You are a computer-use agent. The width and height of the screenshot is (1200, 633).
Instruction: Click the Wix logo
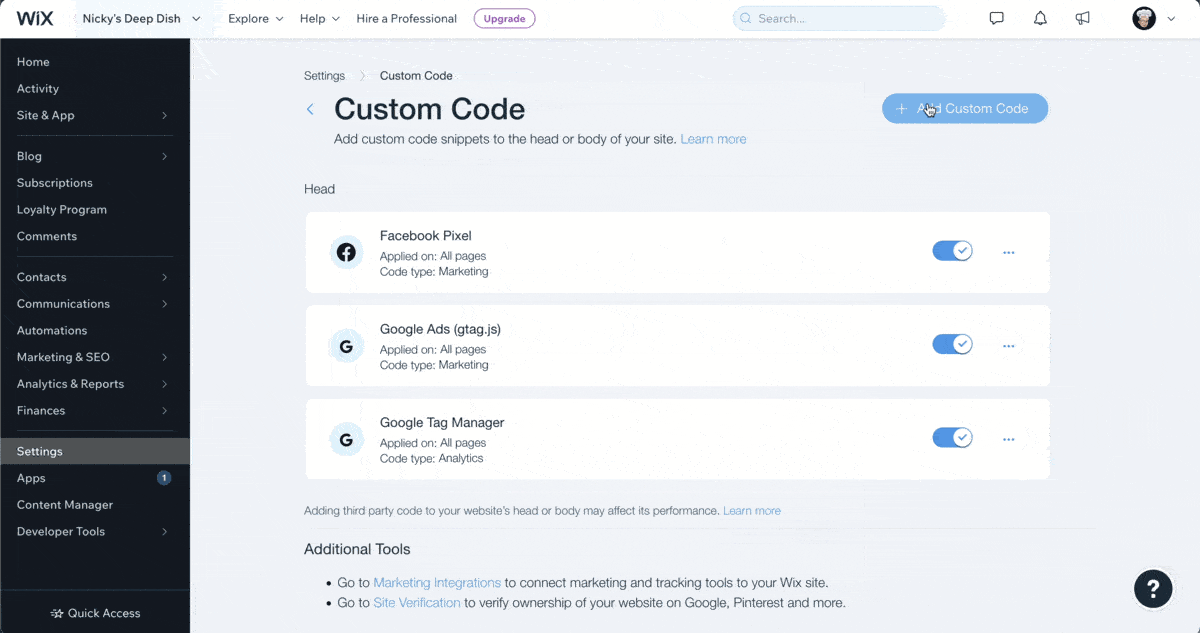[35, 18]
